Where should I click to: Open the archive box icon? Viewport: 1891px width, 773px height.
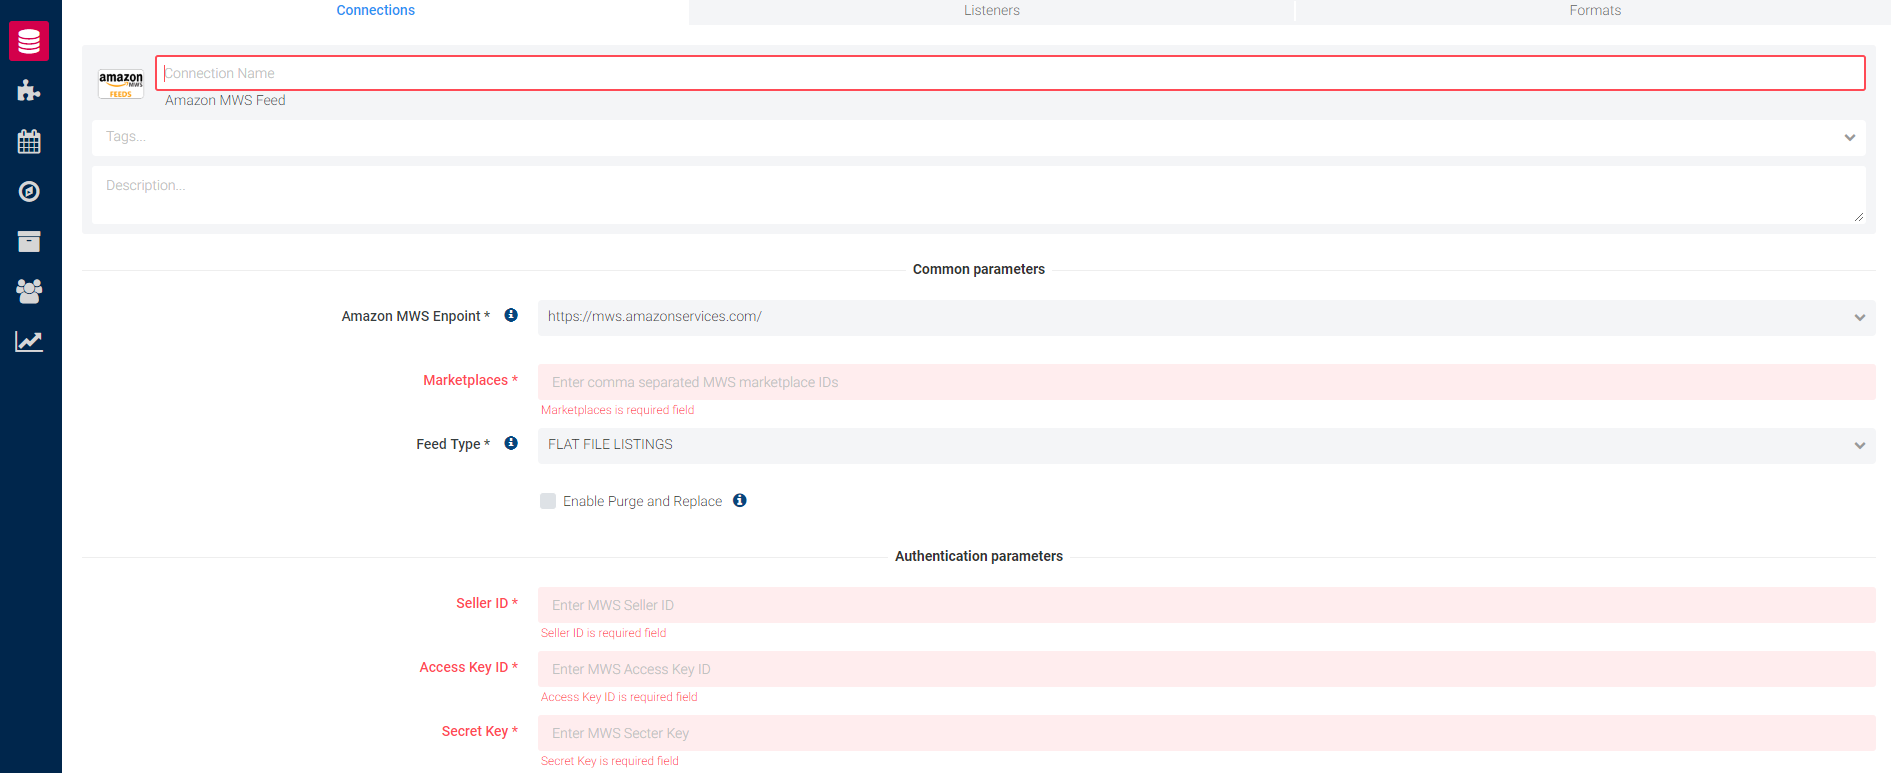pyautogui.click(x=29, y=241)
